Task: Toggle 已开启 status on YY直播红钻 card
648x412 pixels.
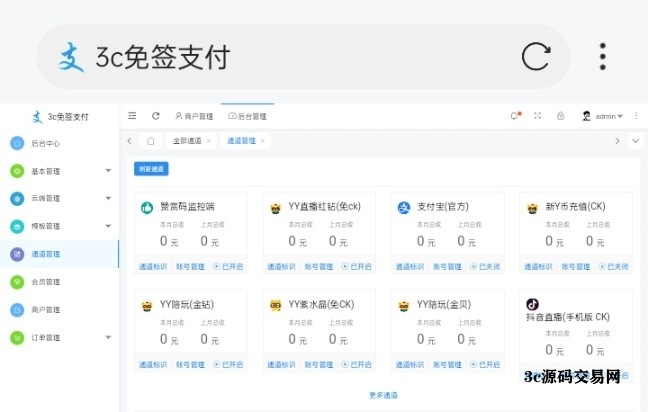Action: point(356,267)
